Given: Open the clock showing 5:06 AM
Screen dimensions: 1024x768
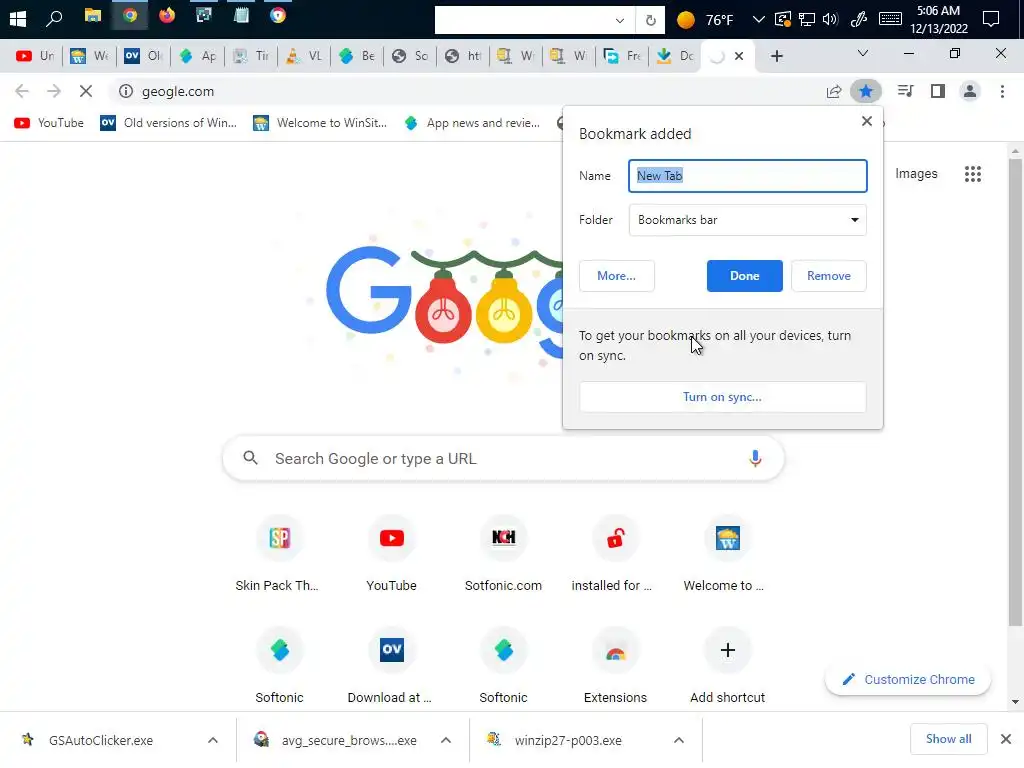Looking at the screenshot, I should click(x=938, y=19).
